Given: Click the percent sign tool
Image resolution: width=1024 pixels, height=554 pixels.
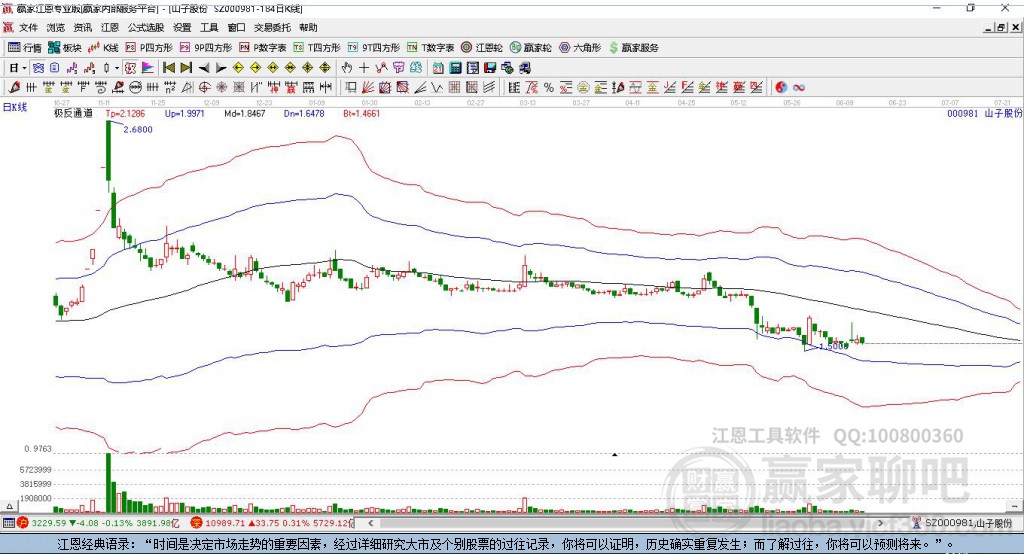Looking at the screenshot, I should pos(549,87).
